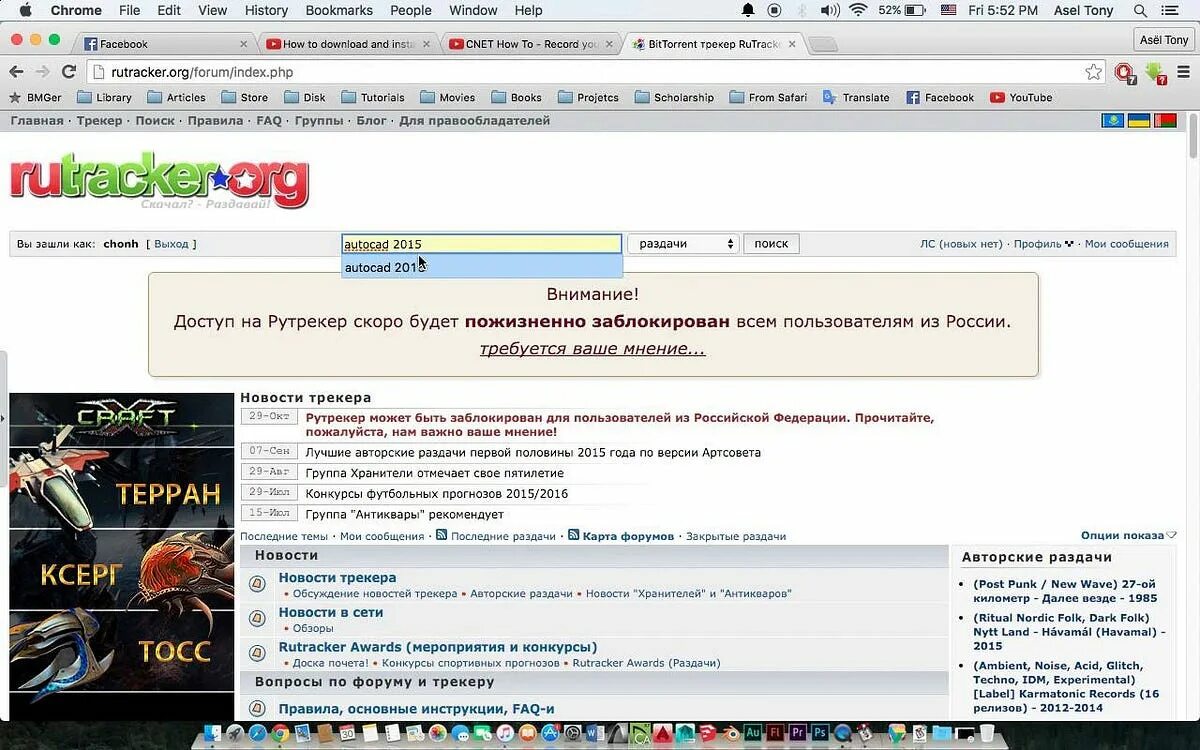Click the ТЕРРАН banner image
Screen dimensions: 1200x750
coord(122,487)
